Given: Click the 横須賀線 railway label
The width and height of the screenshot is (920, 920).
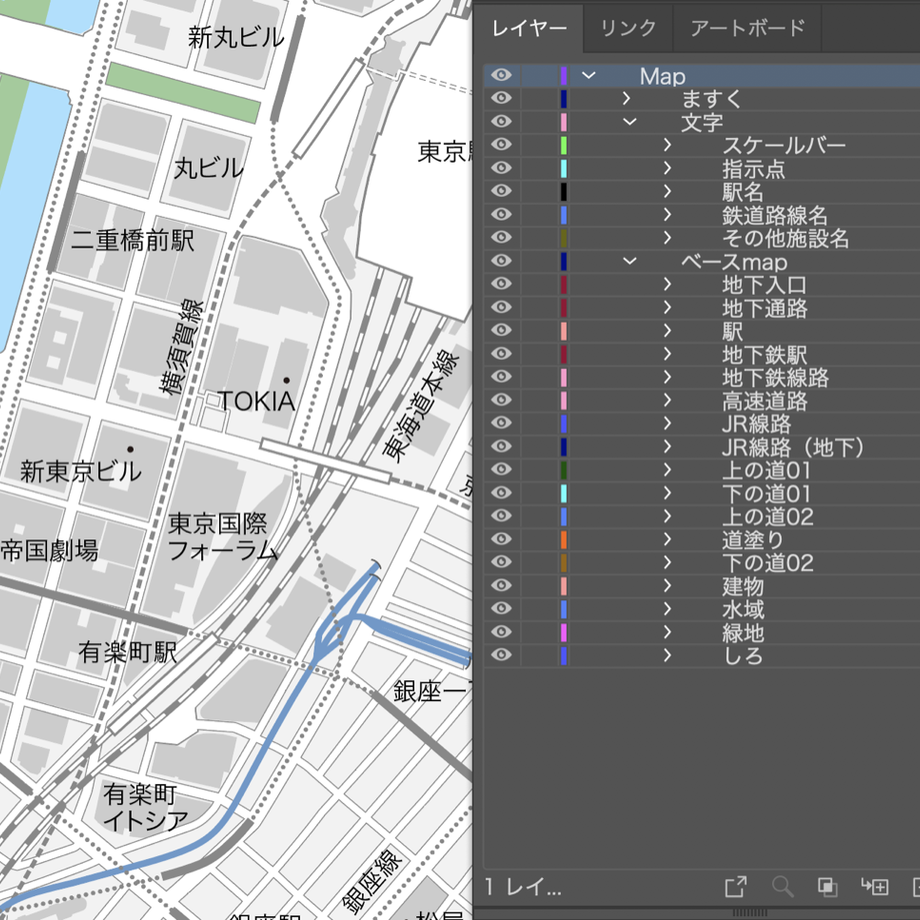Looking at the screenshot, I should click(x=182, y=347).
